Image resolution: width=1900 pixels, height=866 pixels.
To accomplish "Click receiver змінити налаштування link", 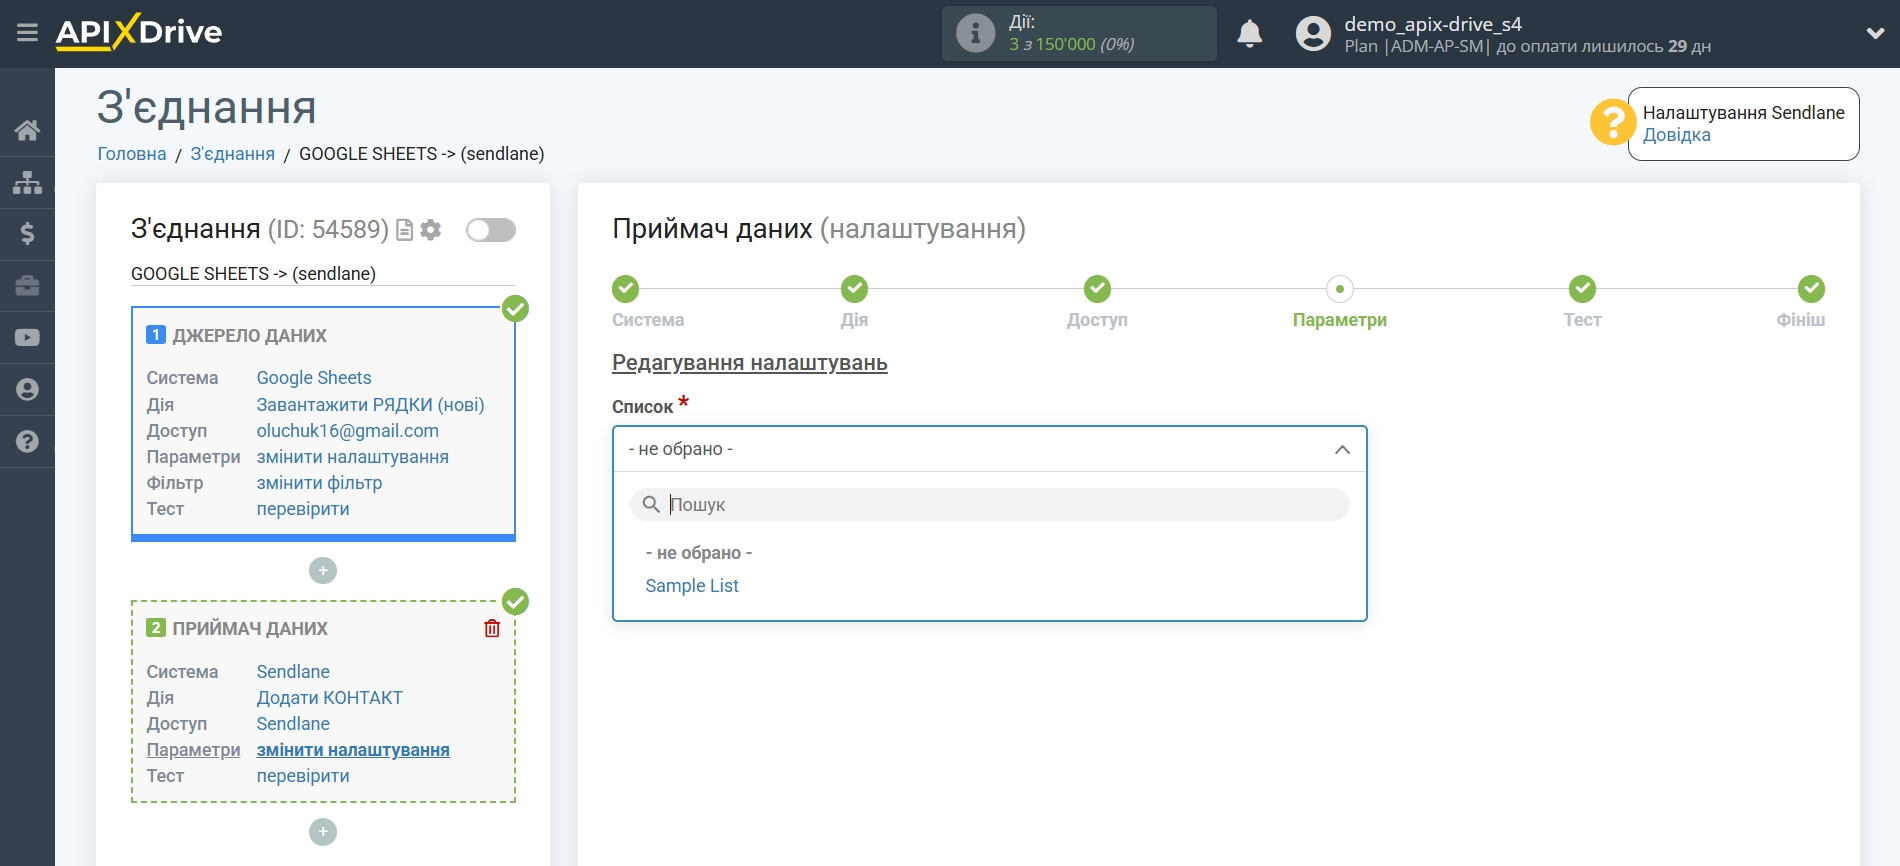I will tap(353, 750).
